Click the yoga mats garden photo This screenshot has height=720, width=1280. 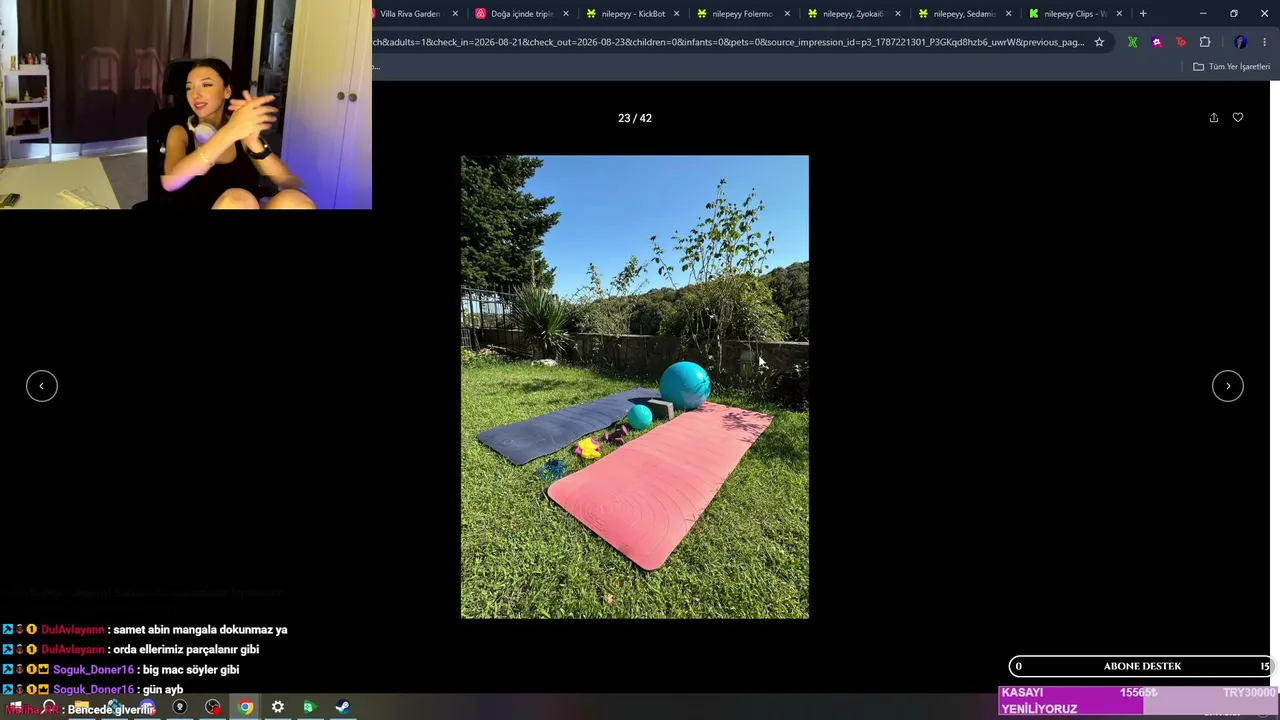tap(635, 387)
